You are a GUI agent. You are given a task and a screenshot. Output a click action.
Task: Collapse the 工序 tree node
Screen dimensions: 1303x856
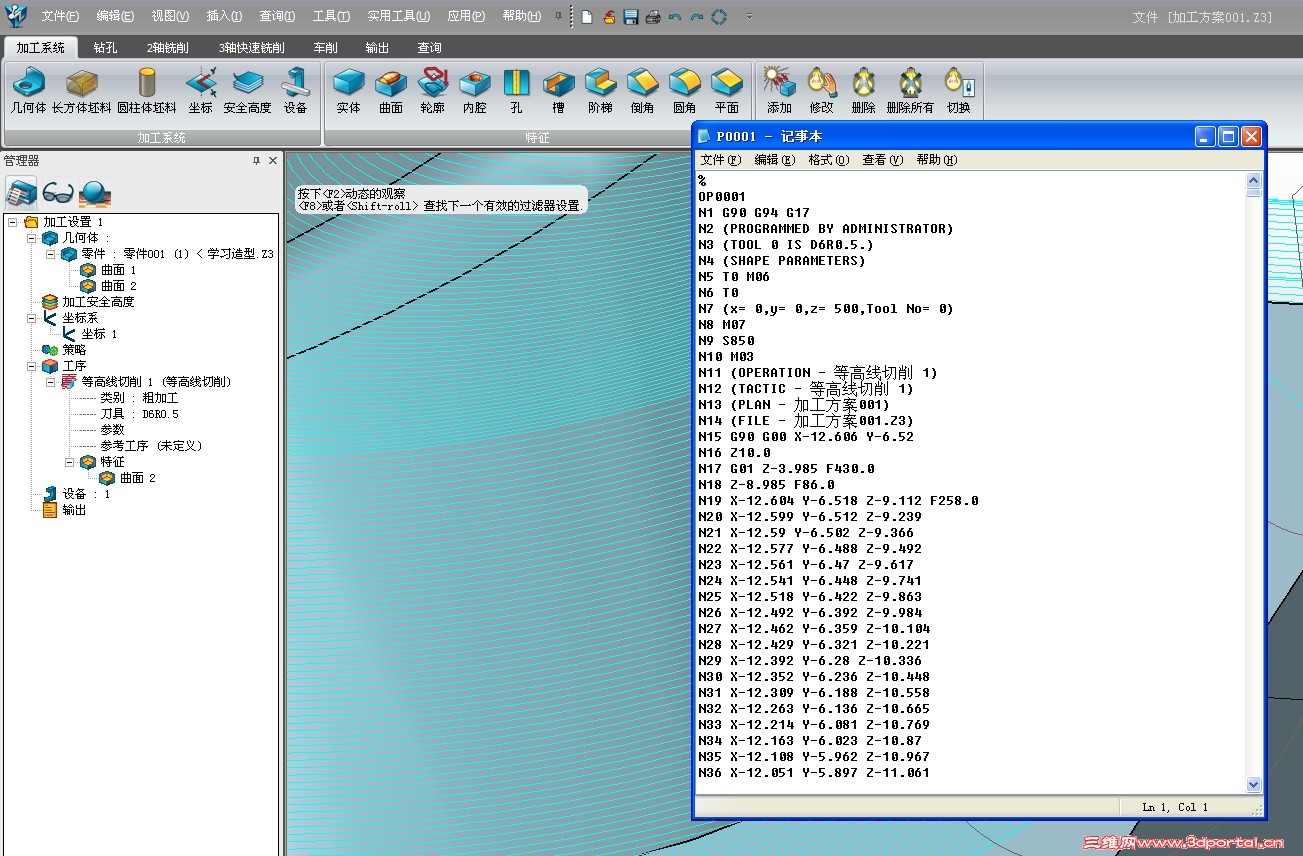point(32,366)
